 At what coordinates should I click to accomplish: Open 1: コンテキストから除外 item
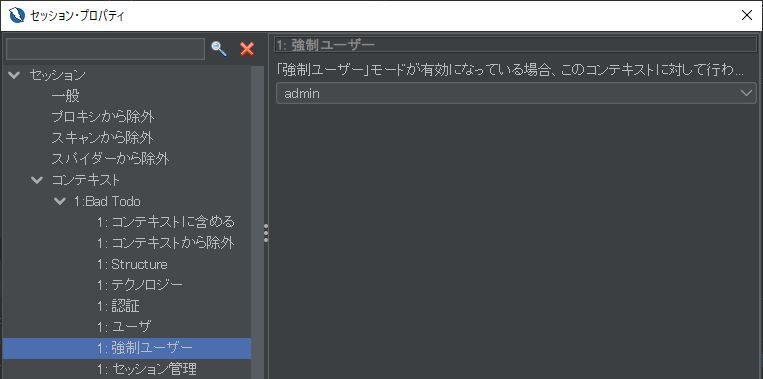tap(165, 243)
